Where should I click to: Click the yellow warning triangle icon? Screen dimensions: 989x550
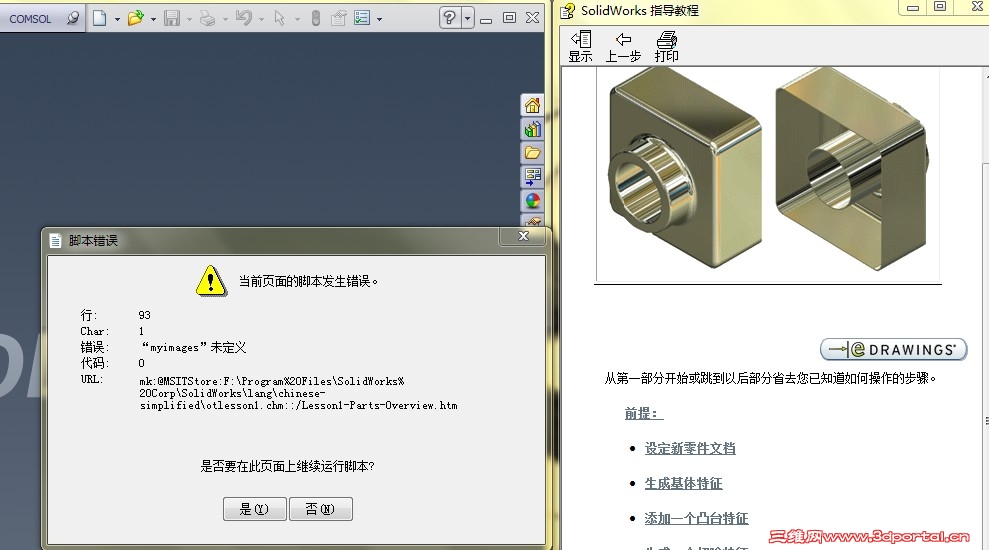pyautogui.click(x=211, y=281)
